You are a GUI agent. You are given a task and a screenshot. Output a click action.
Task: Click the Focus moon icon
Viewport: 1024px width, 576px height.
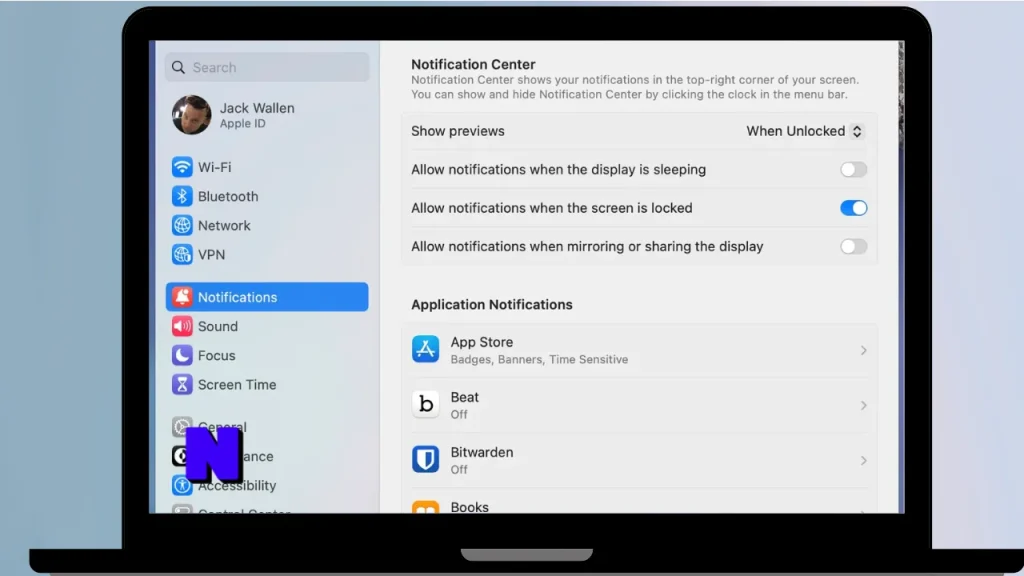tap(182, 355)
